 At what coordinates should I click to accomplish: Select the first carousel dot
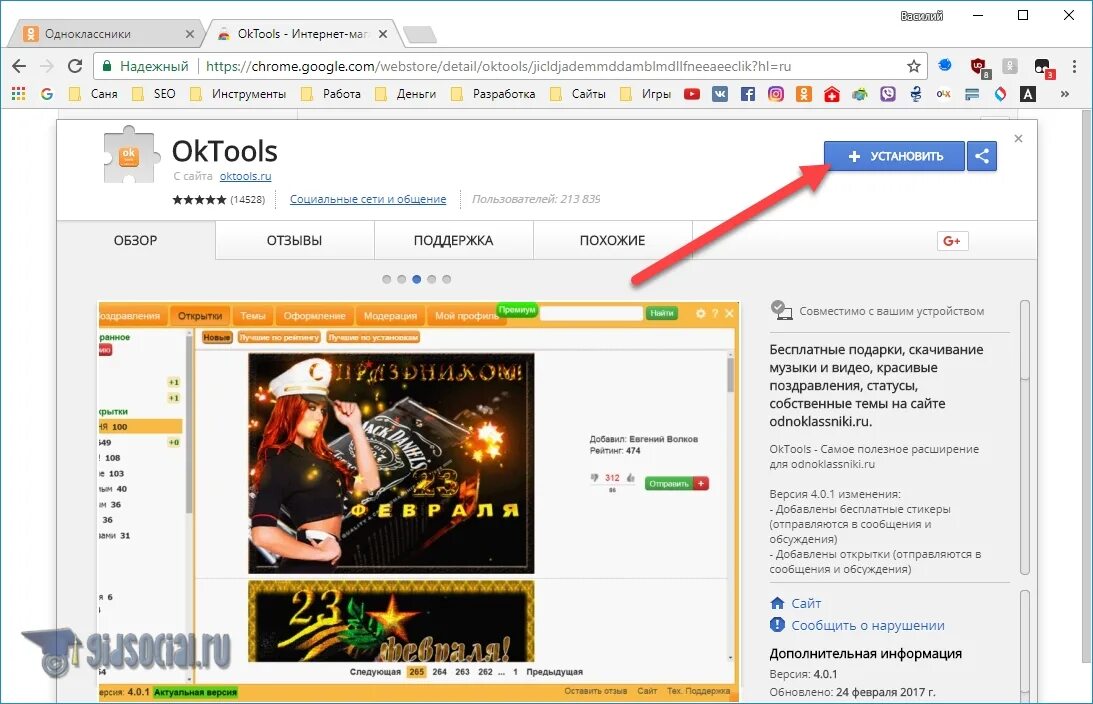[x=387, y=280]
